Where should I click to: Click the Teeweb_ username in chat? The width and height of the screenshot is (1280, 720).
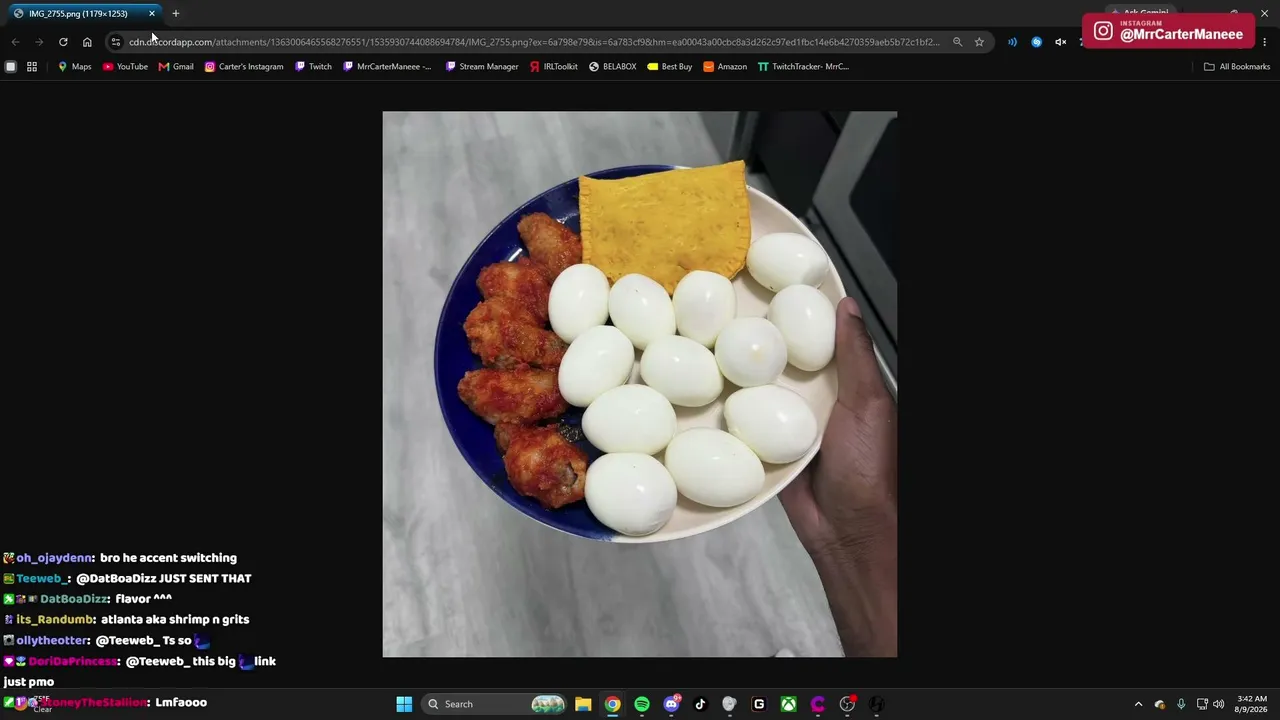pos(43,579)
